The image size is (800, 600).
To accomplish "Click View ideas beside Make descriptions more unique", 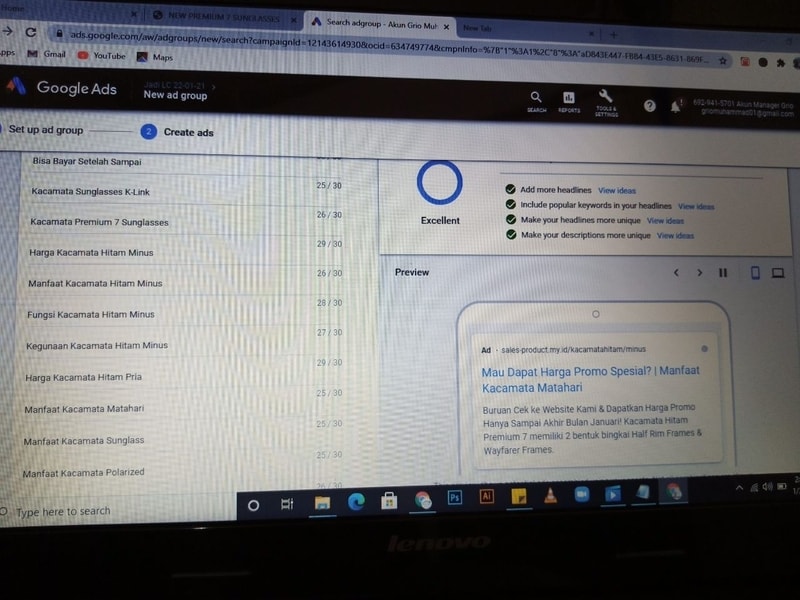I will tap(675, 236).
